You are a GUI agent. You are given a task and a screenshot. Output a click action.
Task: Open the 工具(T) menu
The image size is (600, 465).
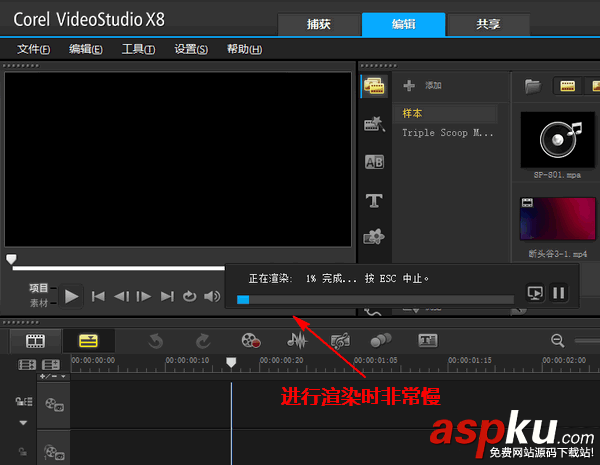(x=138, y=49)
